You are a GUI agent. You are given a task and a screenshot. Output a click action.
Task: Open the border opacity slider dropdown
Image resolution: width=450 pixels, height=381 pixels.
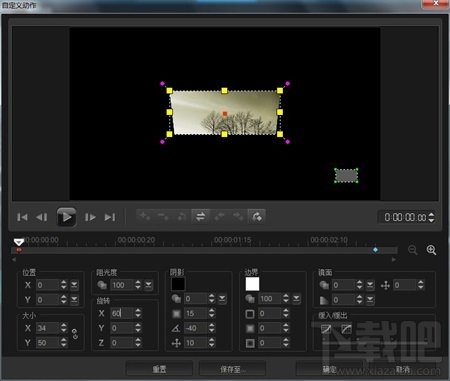pos(296,299)
